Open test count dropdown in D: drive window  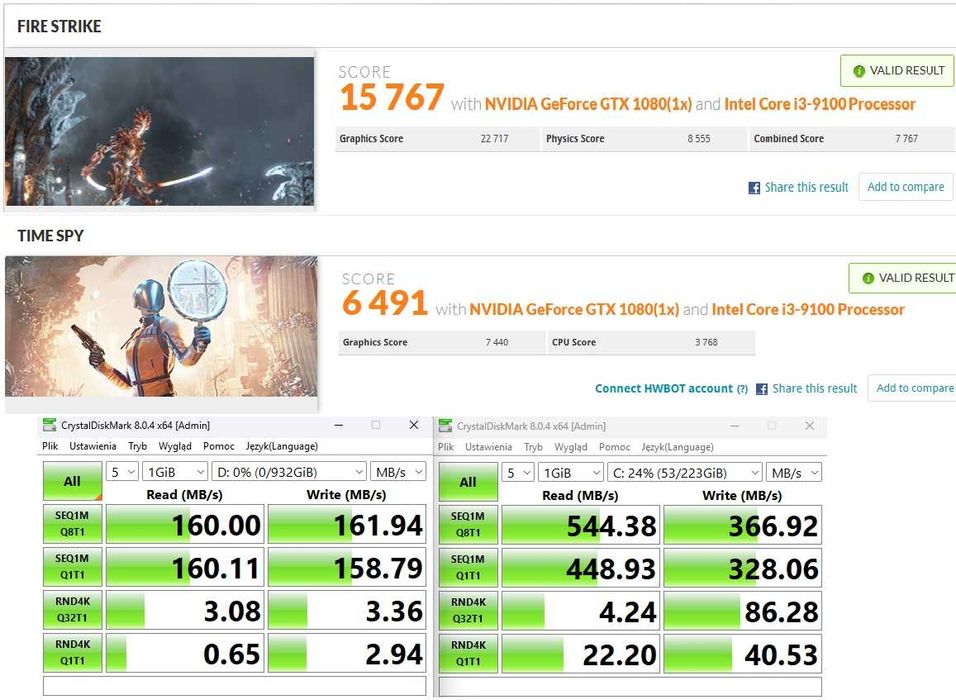[x=122, y=472]
